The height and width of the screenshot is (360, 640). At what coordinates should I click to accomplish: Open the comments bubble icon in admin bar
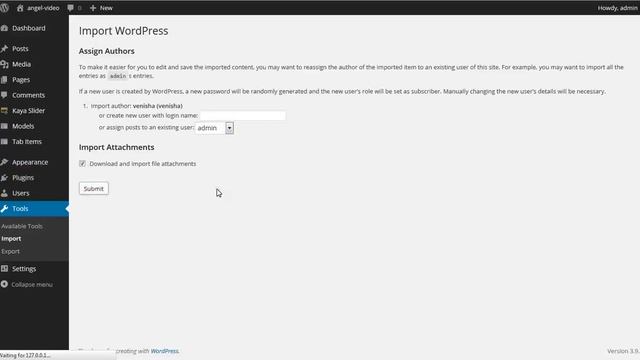tap(71, 8)
